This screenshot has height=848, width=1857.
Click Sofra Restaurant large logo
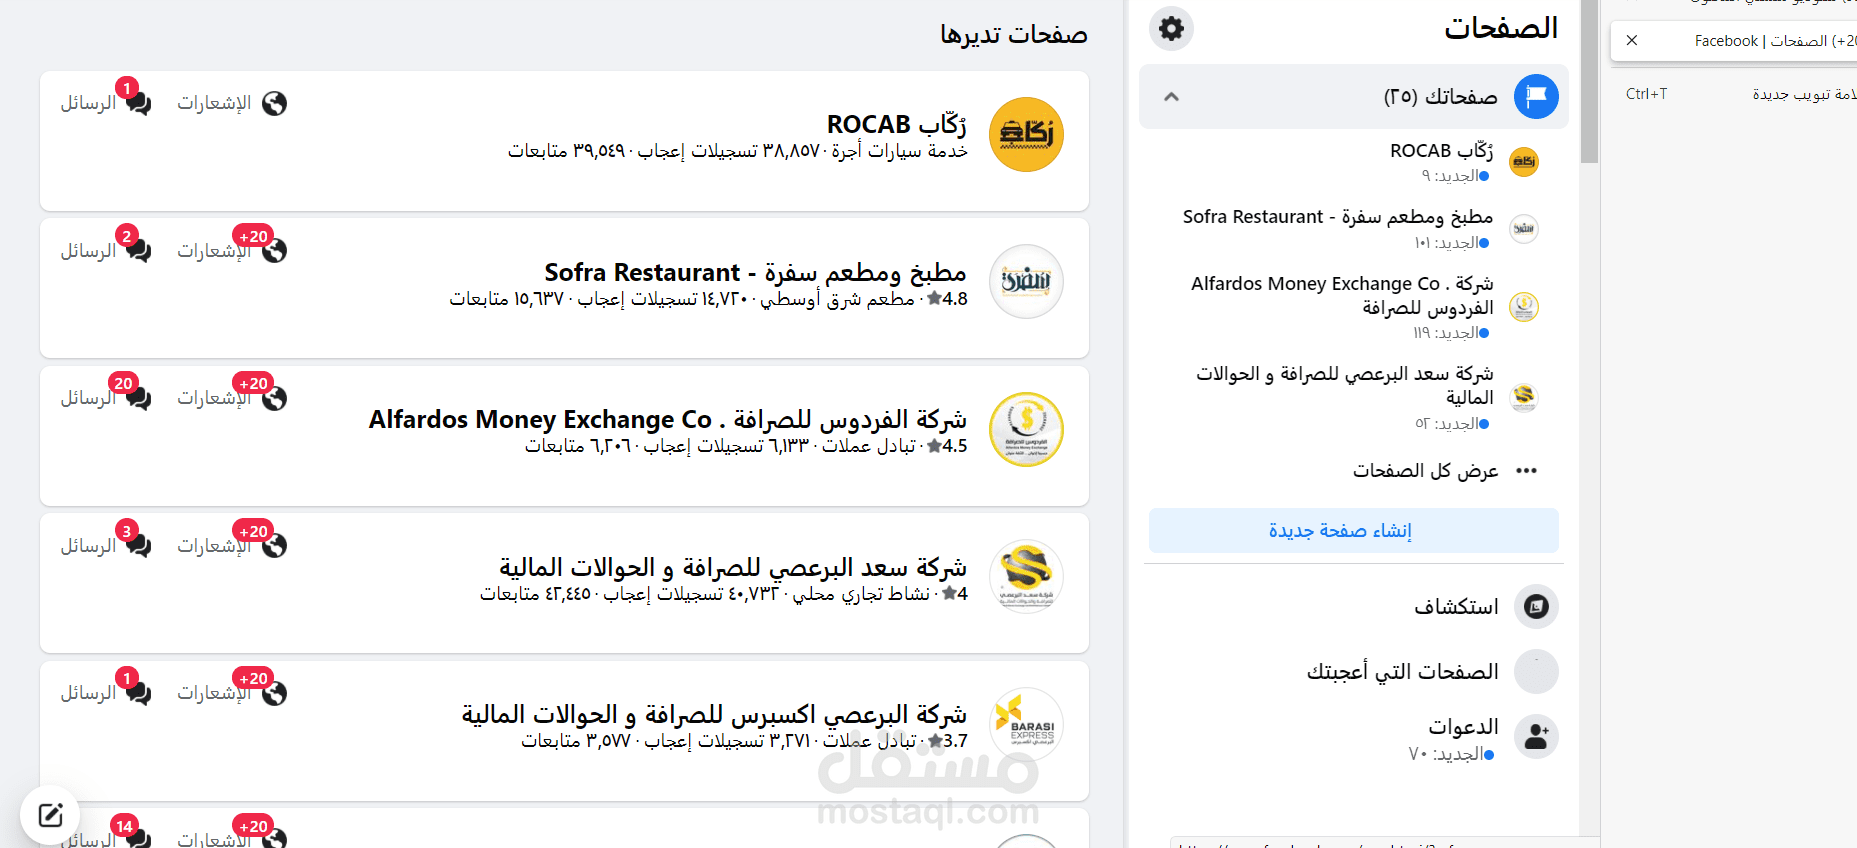[x=1026, y=281]
